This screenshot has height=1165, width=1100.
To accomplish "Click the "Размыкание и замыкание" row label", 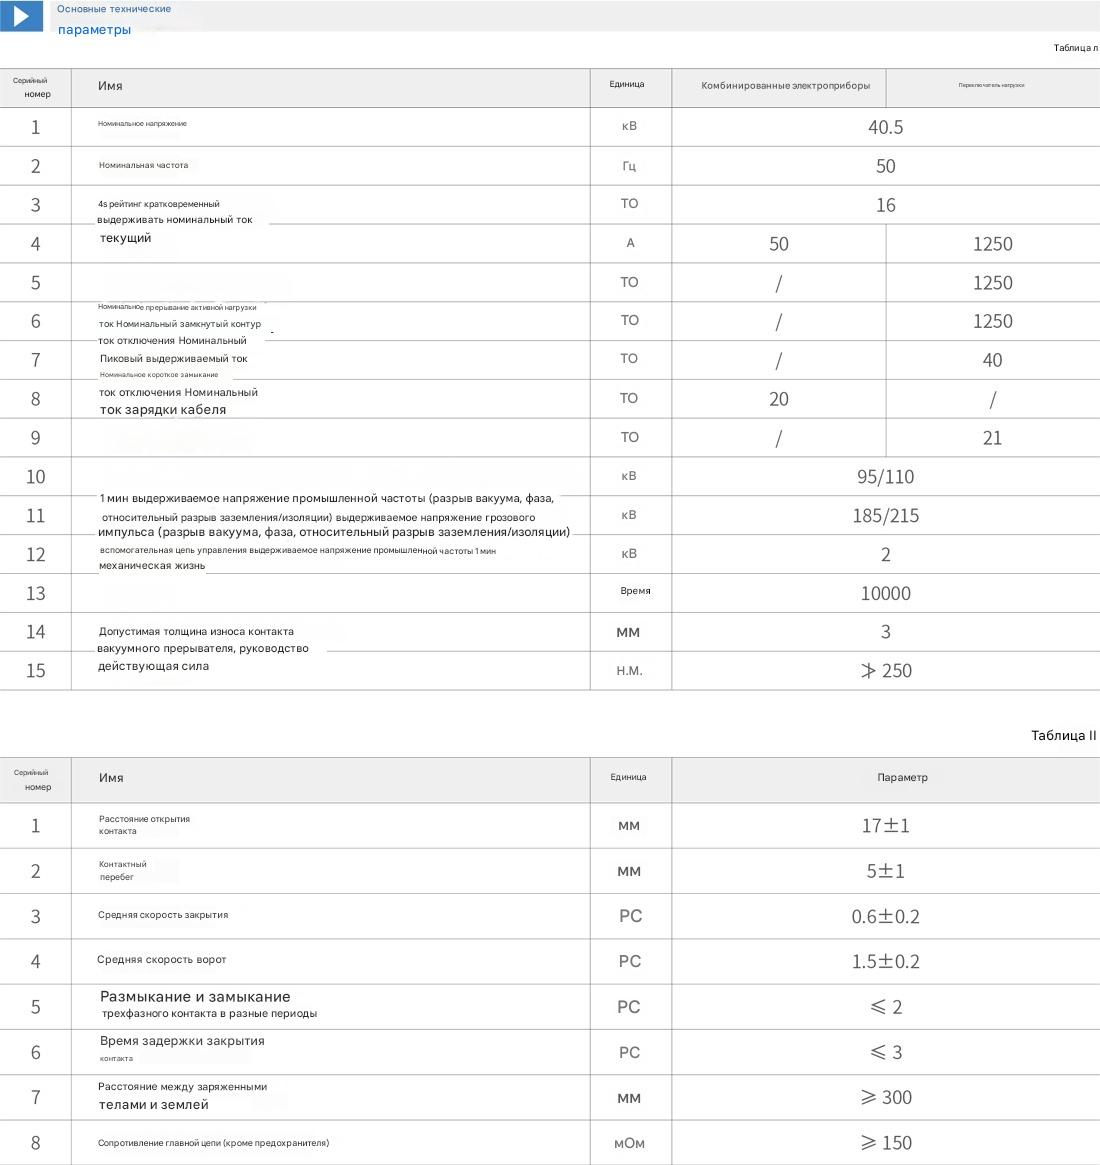I will [195, 997].
